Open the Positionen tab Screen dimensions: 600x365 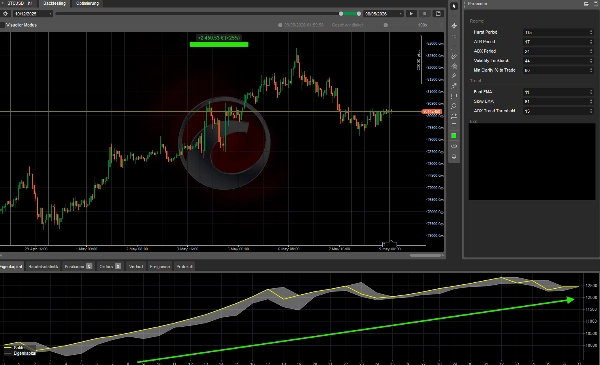(78, 266)
